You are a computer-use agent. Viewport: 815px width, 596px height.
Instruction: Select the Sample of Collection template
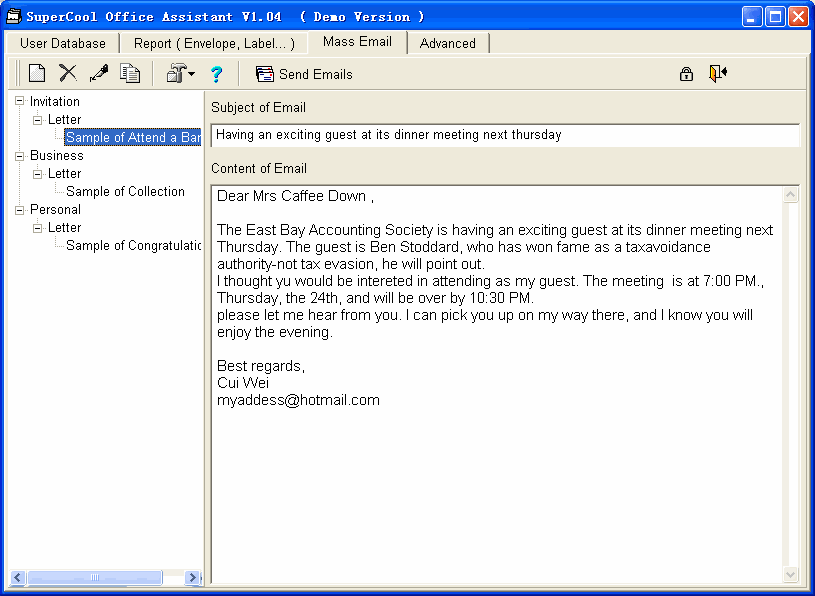point(125,191)
